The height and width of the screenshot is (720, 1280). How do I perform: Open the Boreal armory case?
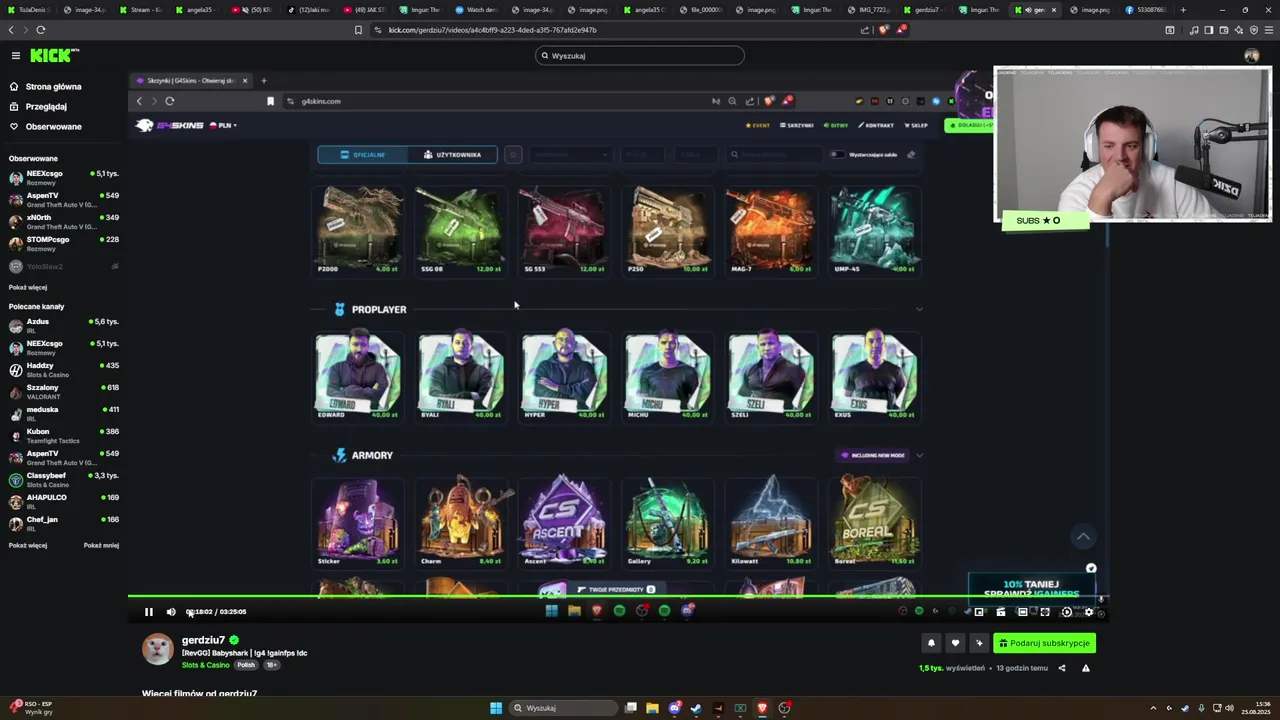click(874, 520)
